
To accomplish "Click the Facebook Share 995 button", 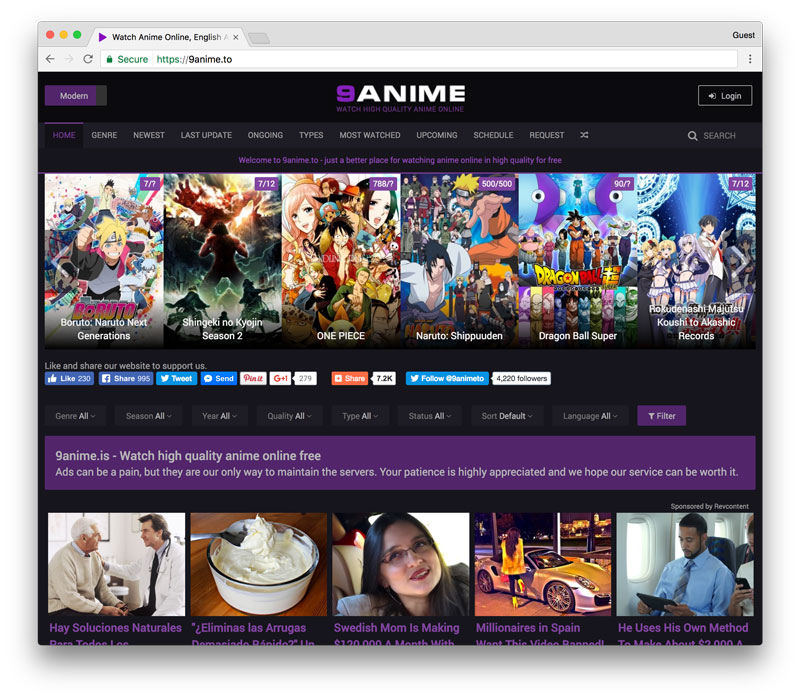I will tap(126, 379).
